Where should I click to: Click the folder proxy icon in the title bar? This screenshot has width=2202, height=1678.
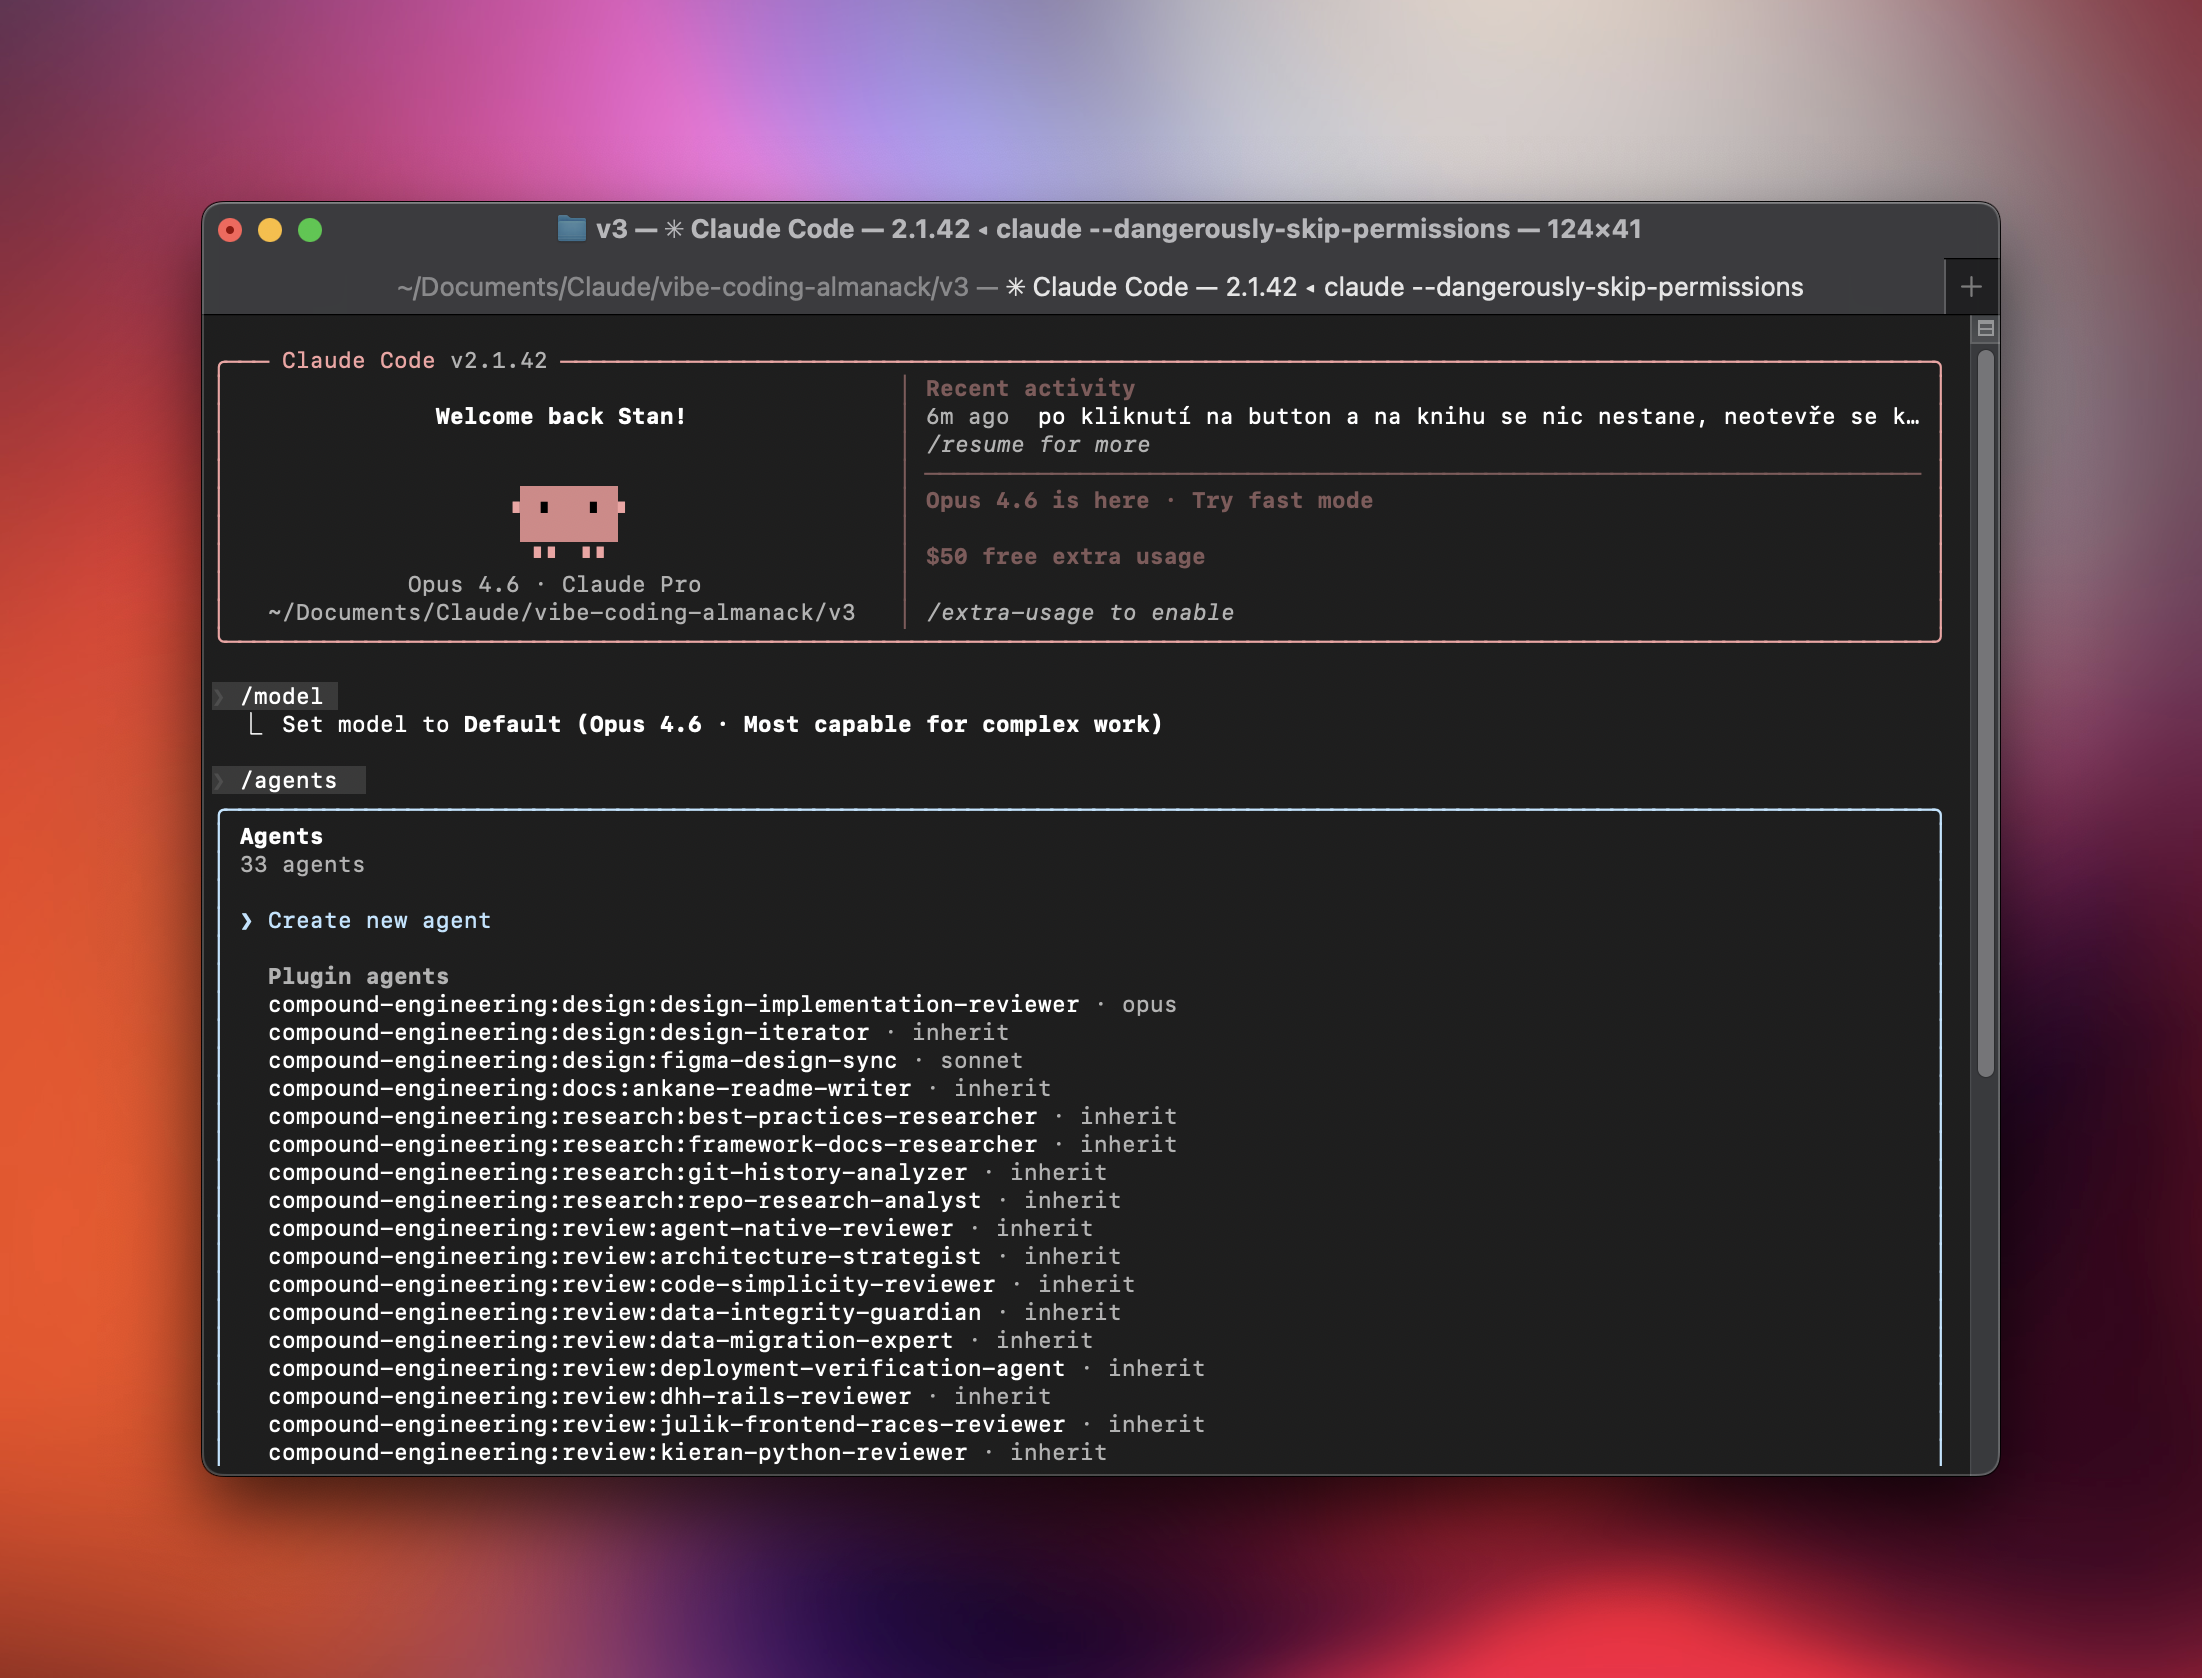[571, 229]
